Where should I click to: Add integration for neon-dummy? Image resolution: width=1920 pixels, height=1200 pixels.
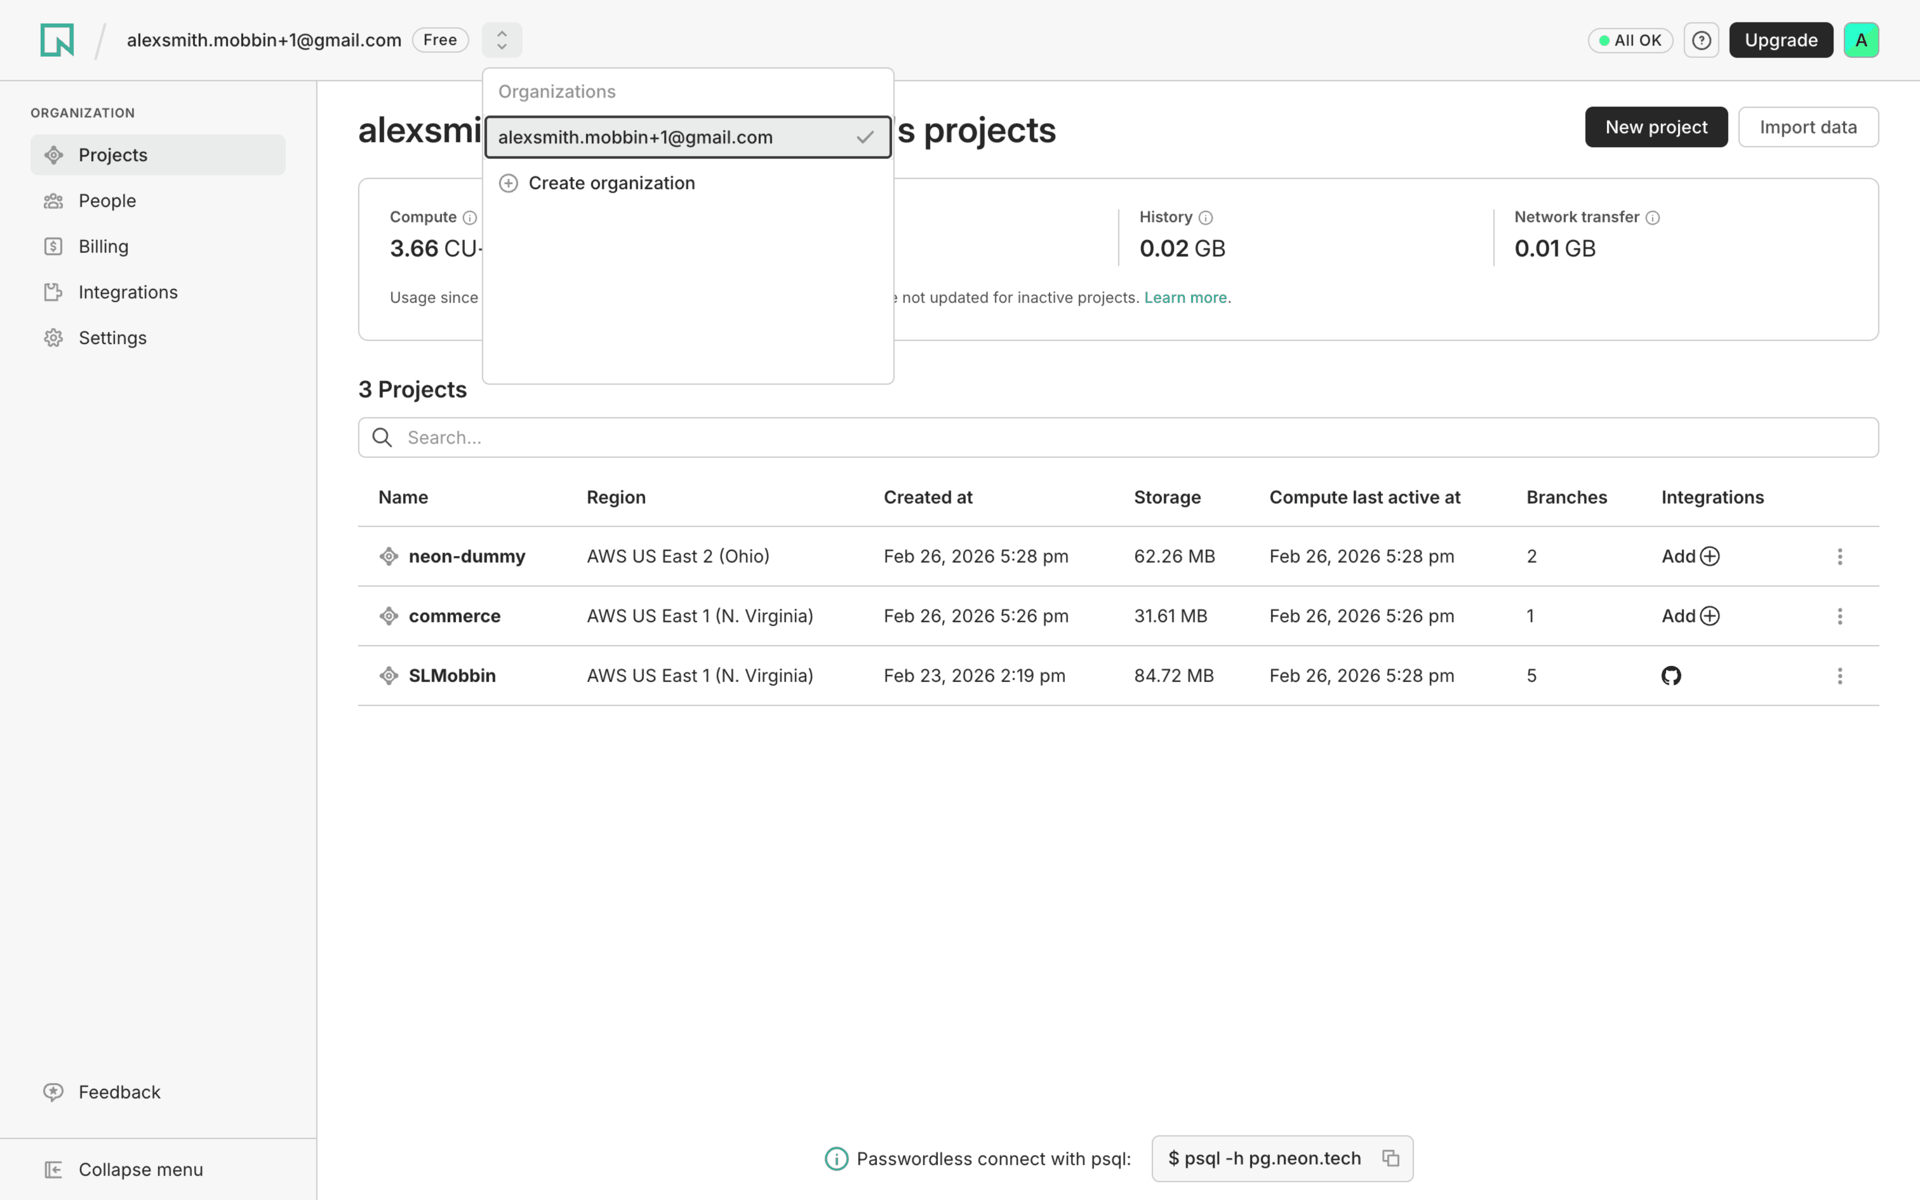point(1691,556)
